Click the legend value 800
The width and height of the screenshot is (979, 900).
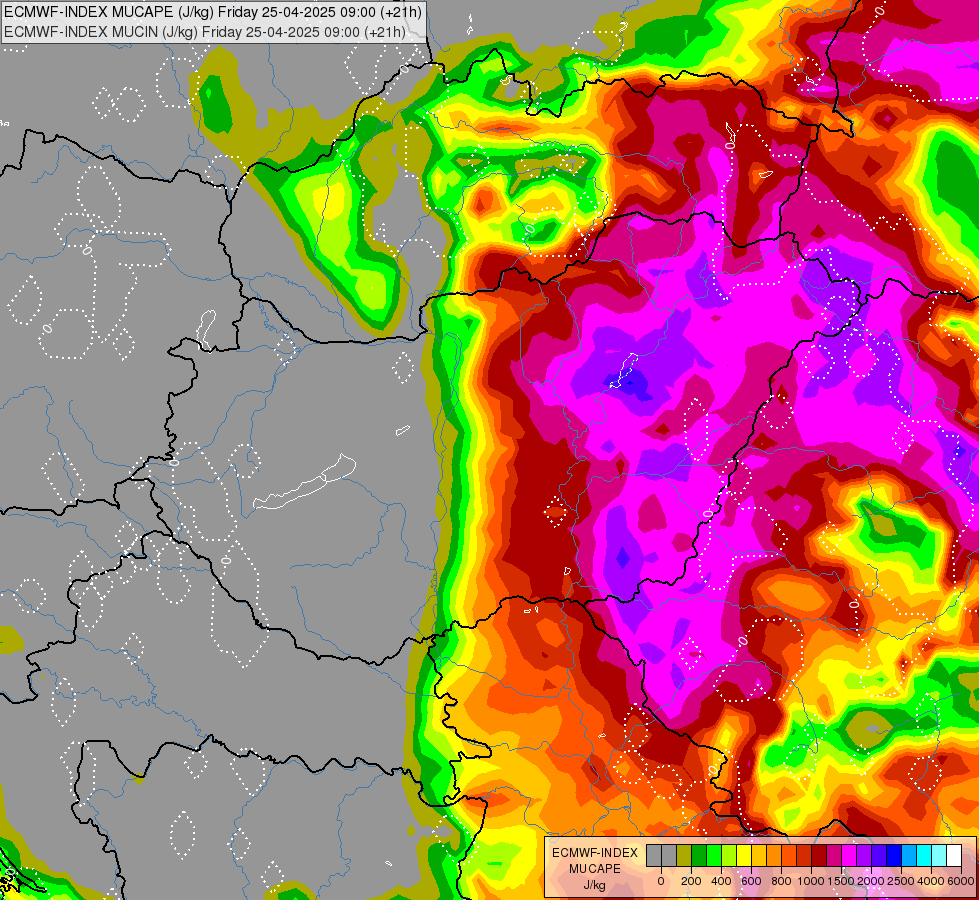[781, 881]
